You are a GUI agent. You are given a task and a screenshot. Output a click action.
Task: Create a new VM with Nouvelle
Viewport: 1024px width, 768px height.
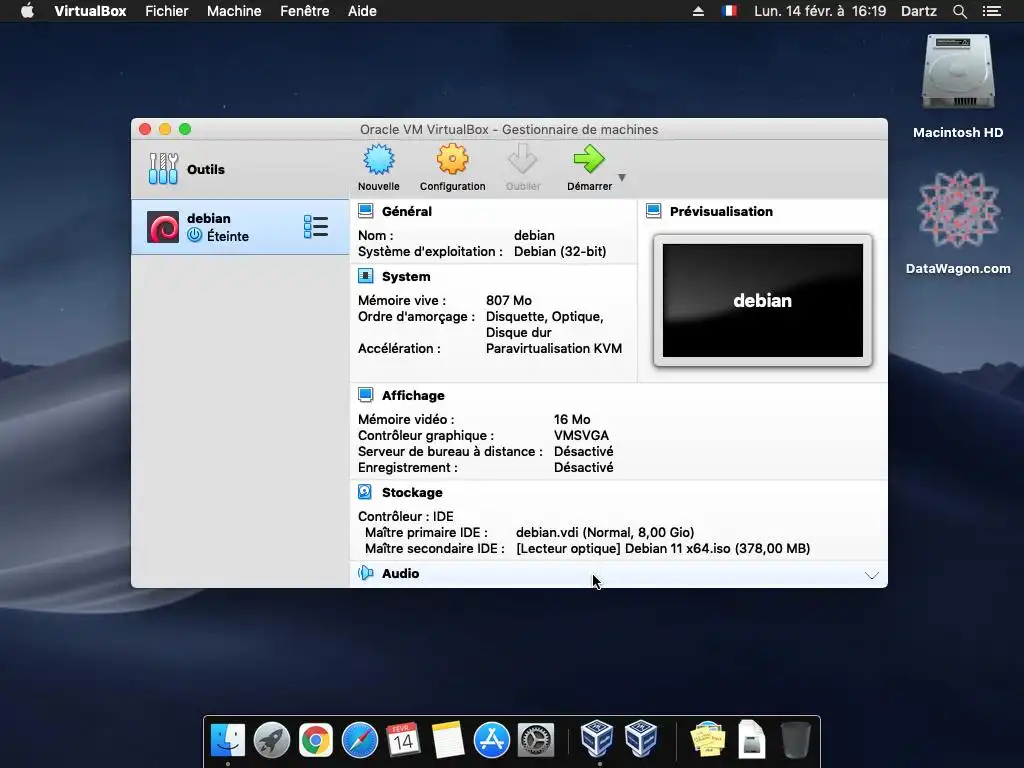[x=379, y=168]
